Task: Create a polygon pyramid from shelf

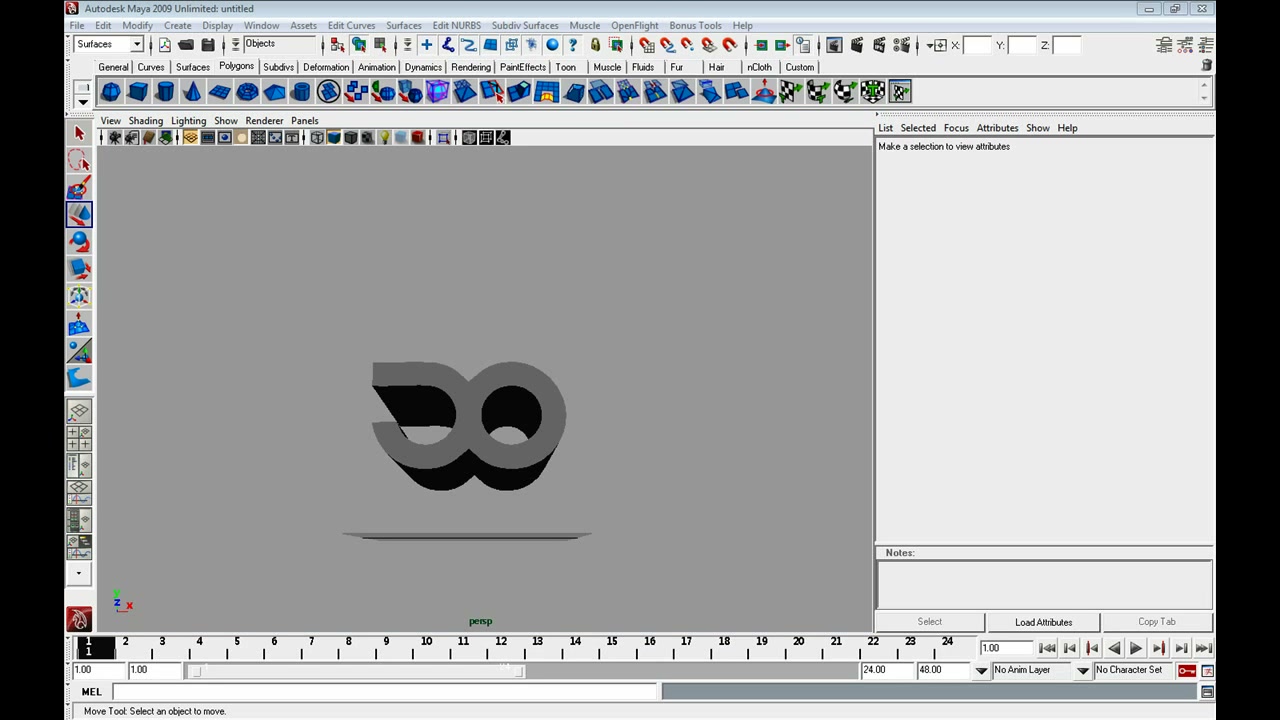Action: (274, 92)
